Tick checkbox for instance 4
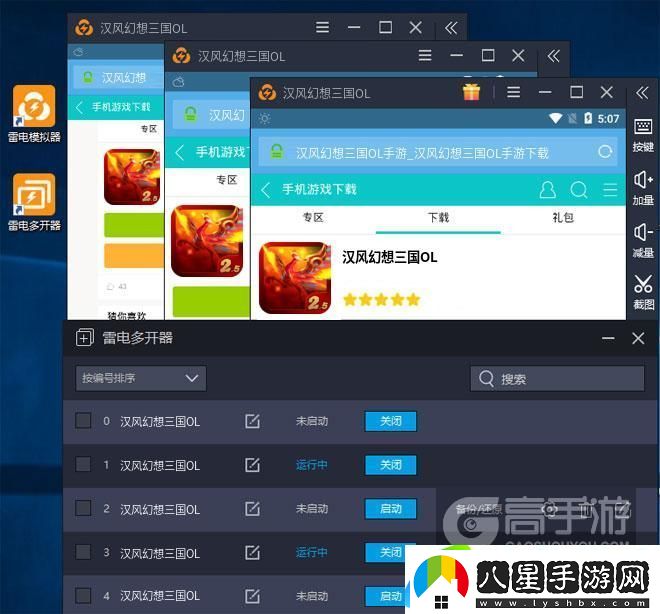This screenshot has width=660, height=614. (x=83, y=595)
